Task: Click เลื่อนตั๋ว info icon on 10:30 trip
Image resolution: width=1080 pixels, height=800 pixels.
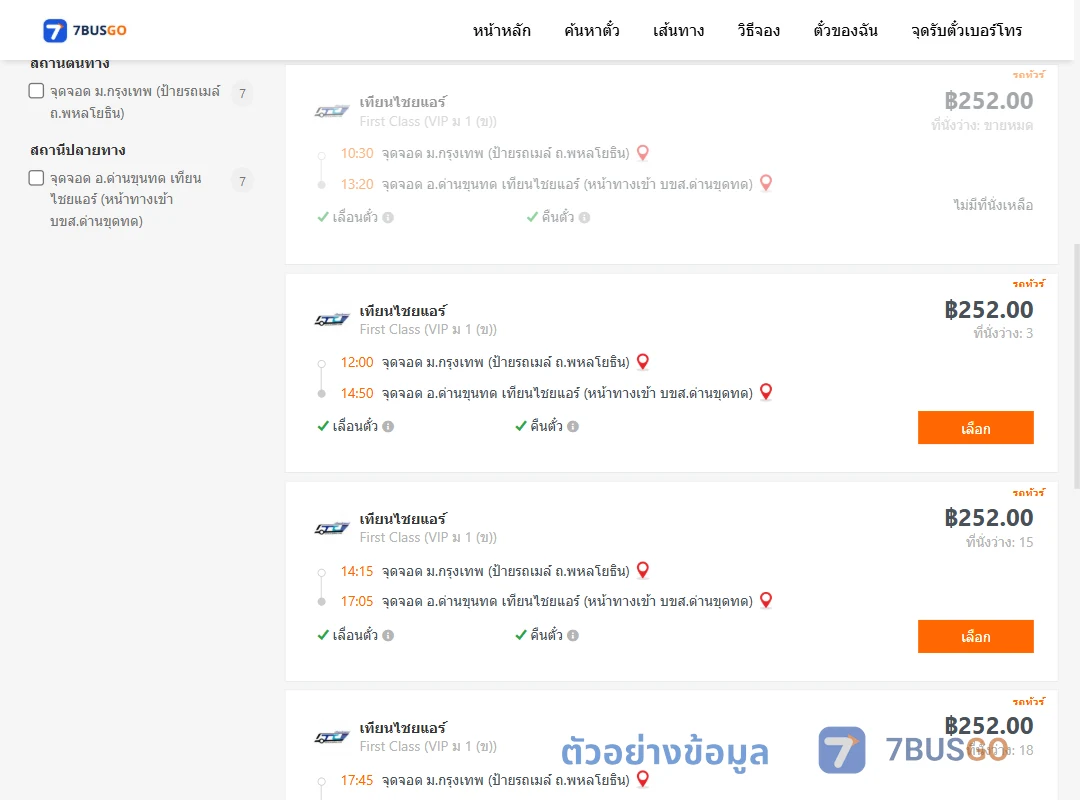Action: point(388,218)
